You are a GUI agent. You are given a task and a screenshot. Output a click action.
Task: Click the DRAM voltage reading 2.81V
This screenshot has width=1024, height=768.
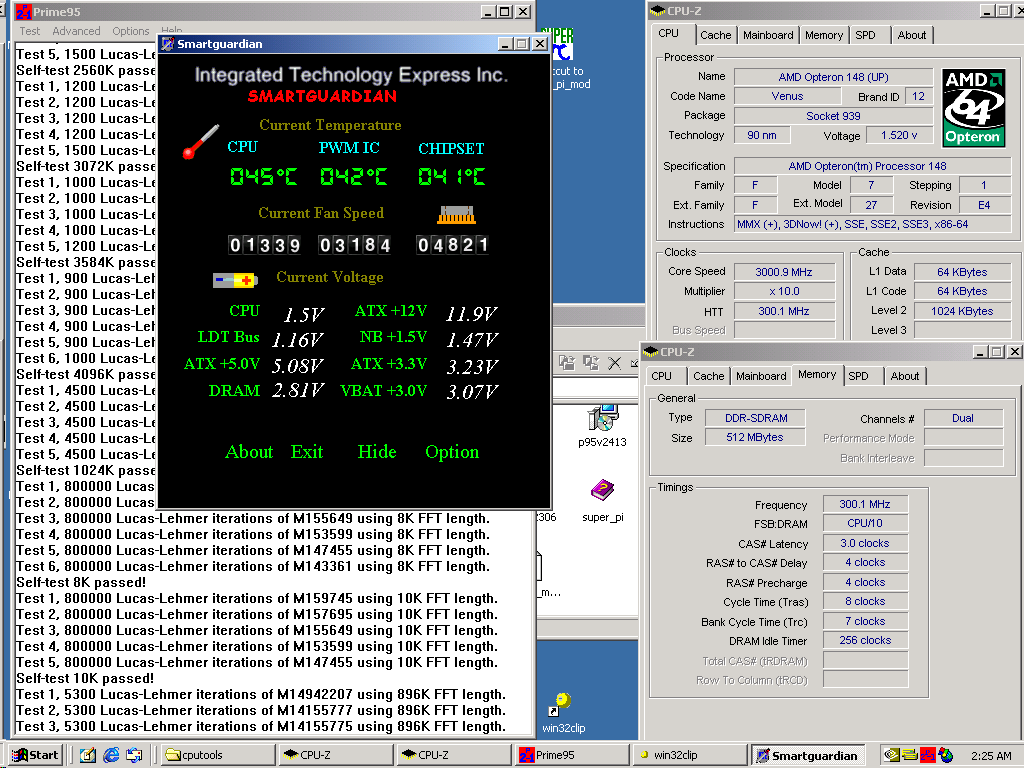[x=298, y=391]
